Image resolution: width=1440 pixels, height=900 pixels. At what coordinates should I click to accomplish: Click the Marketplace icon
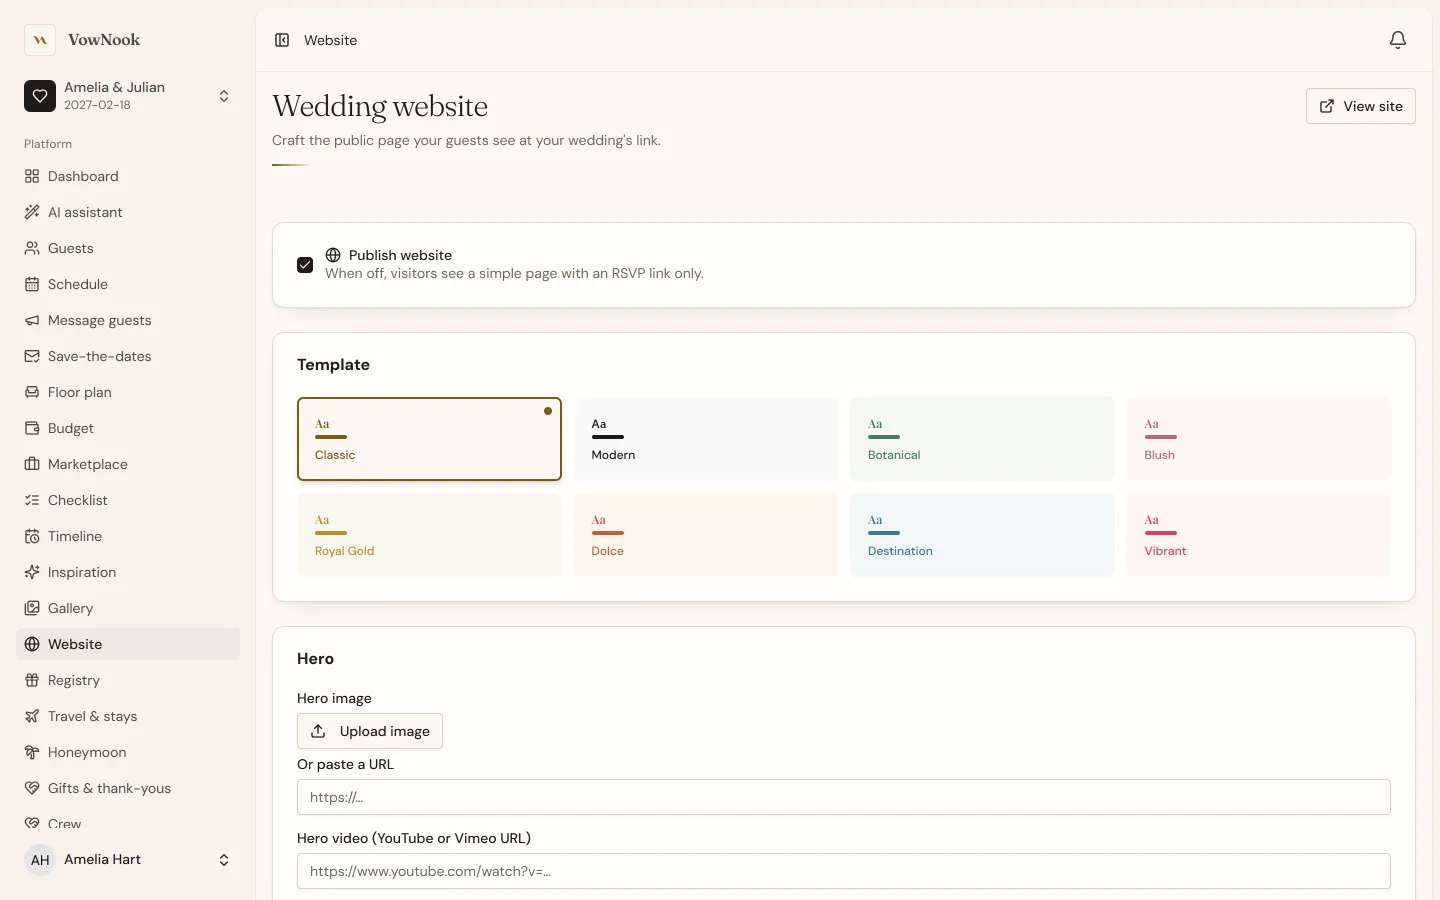tap(32, 464)
